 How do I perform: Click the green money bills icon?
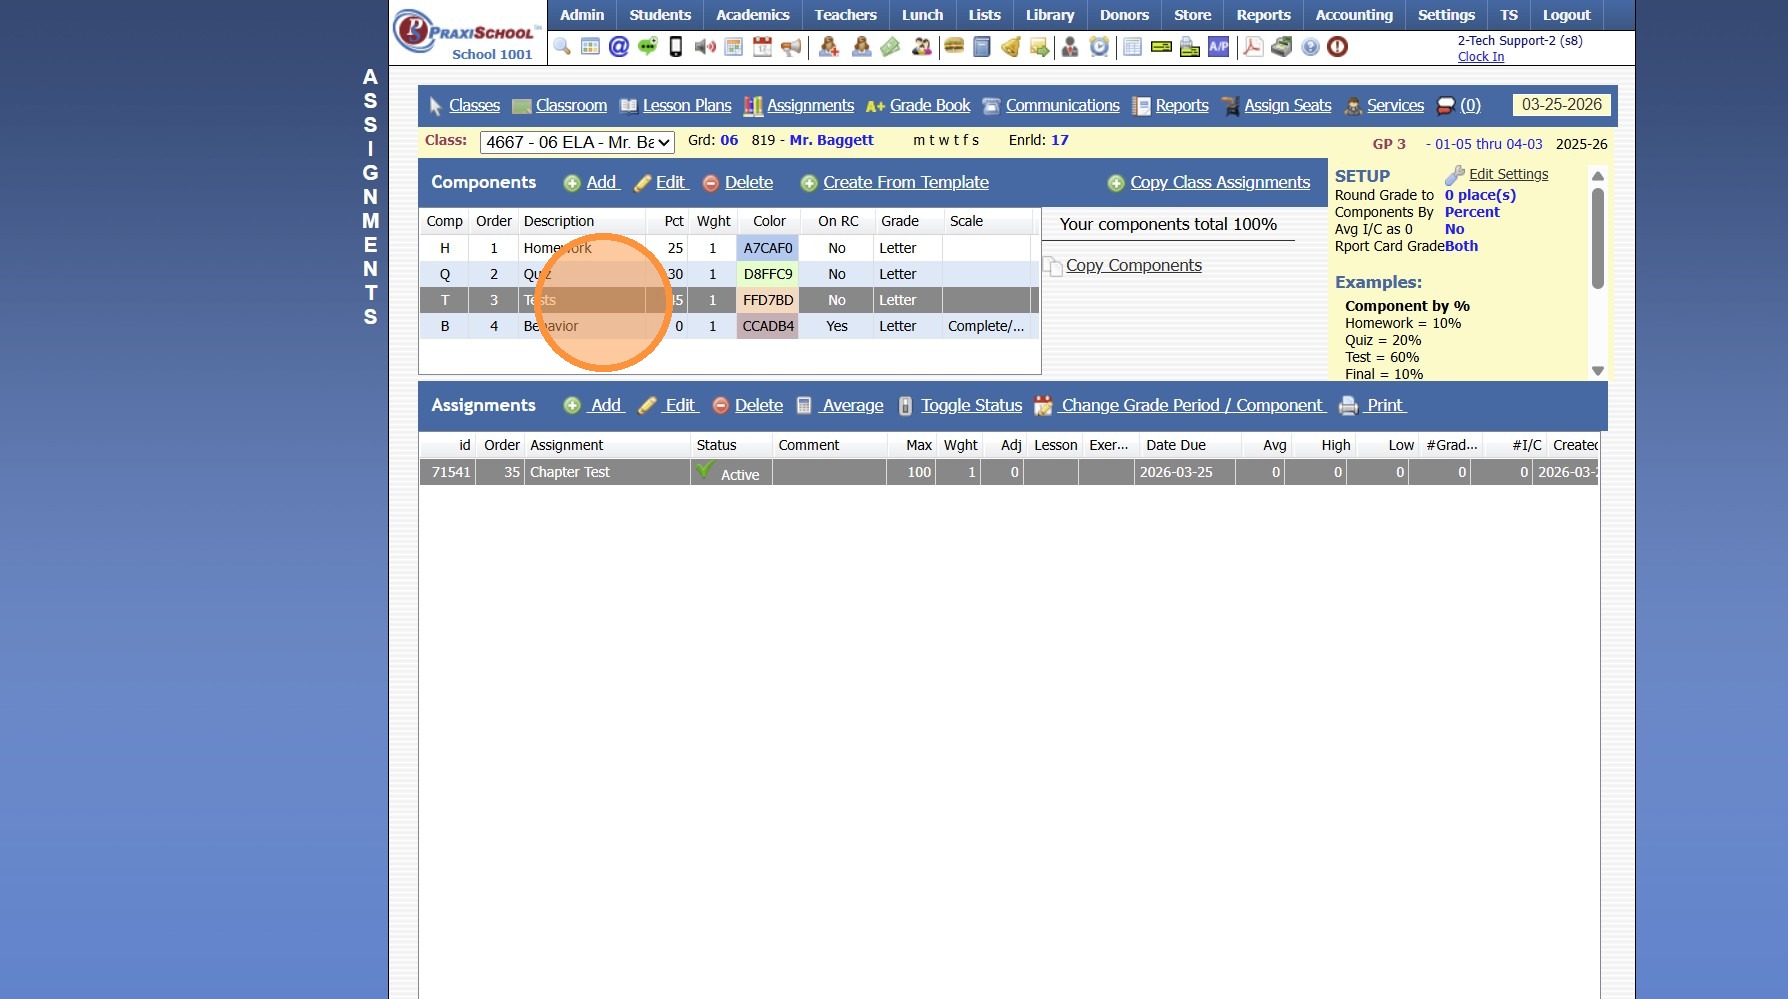point(890,47)
